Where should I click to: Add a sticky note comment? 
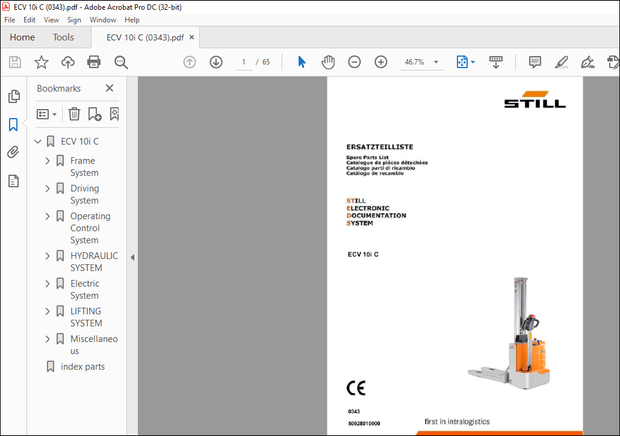535,62
